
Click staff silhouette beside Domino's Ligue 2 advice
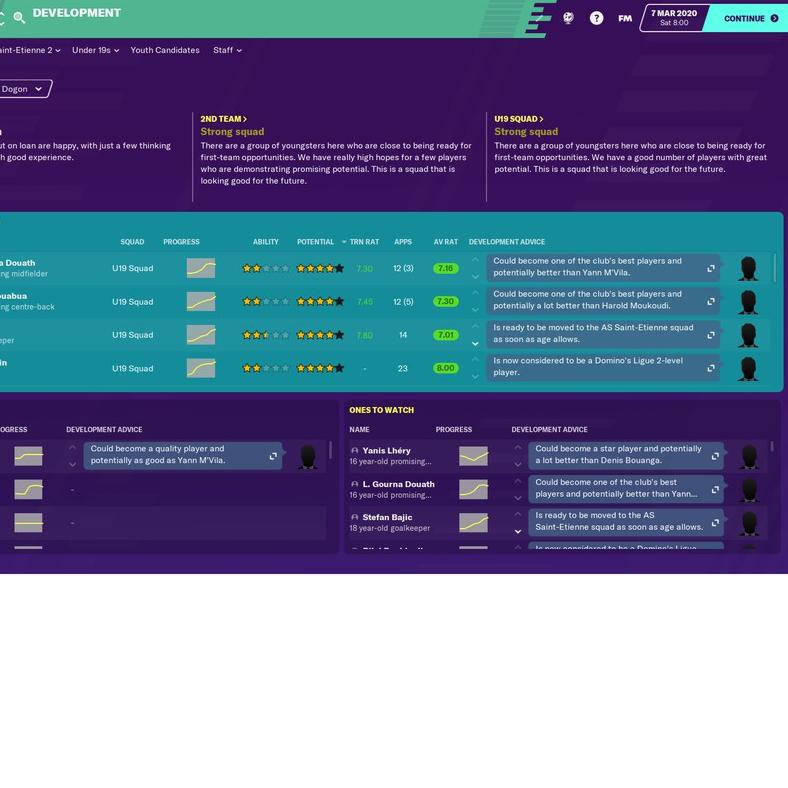[747, 368]
